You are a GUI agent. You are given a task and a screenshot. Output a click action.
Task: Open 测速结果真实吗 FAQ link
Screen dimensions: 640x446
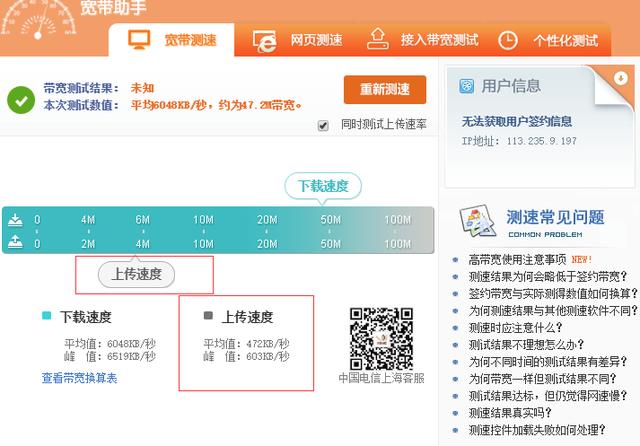point(510,413)
